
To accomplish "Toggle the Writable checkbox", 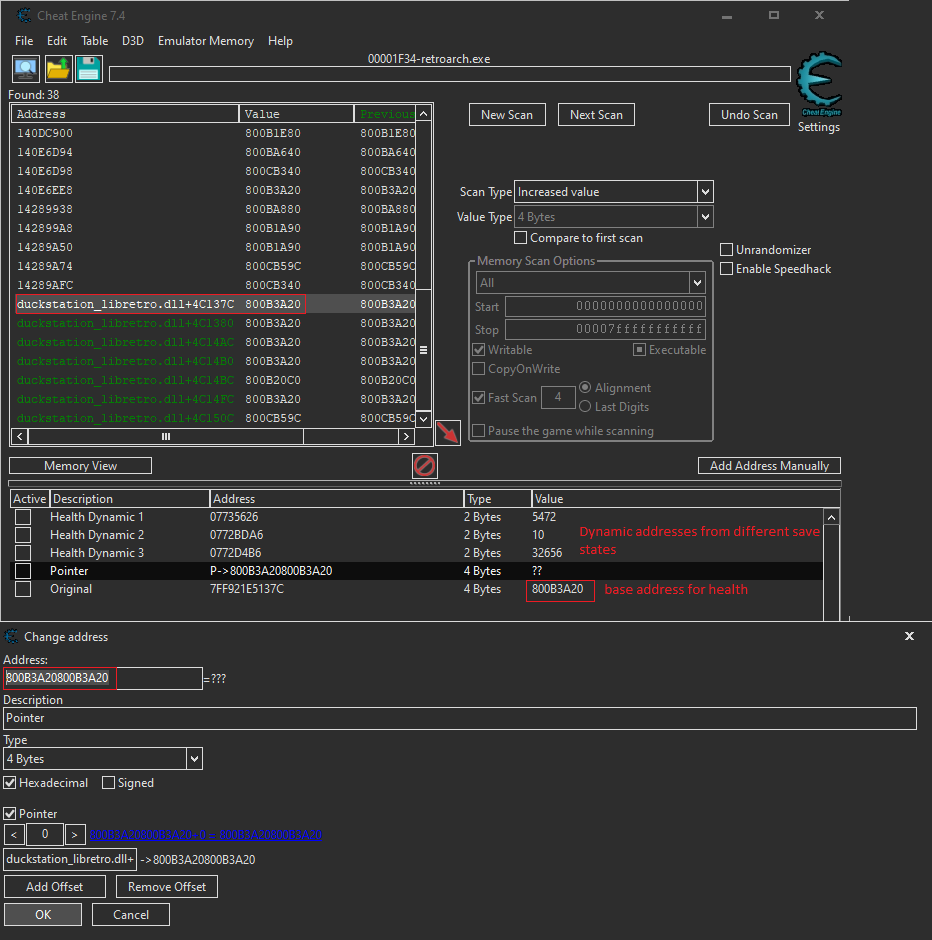I will click(x=478, y=350).
